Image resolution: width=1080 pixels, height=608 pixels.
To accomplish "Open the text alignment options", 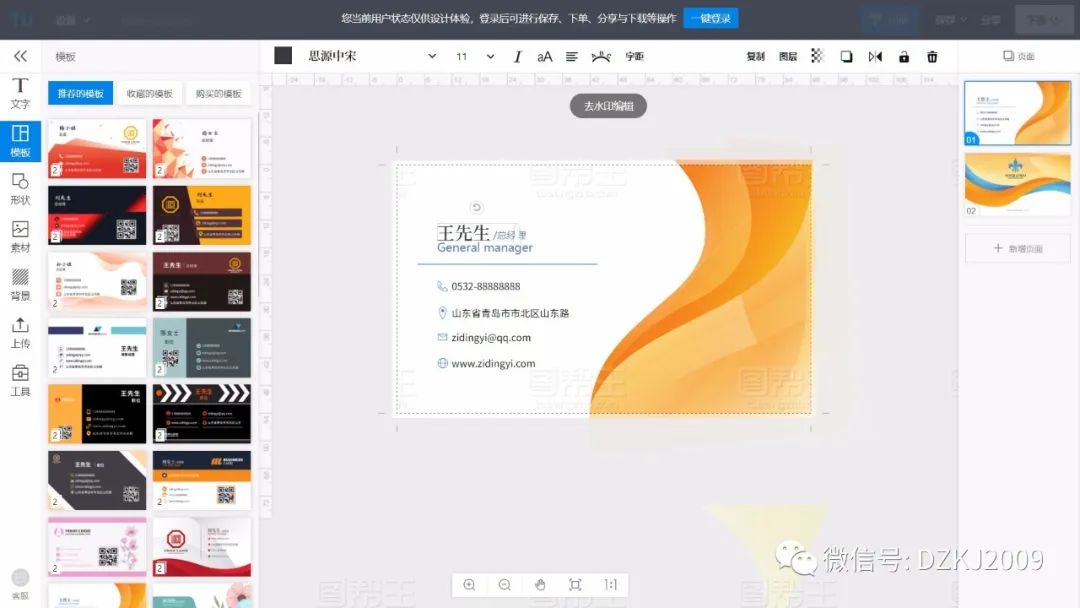I will pos(572,57).
